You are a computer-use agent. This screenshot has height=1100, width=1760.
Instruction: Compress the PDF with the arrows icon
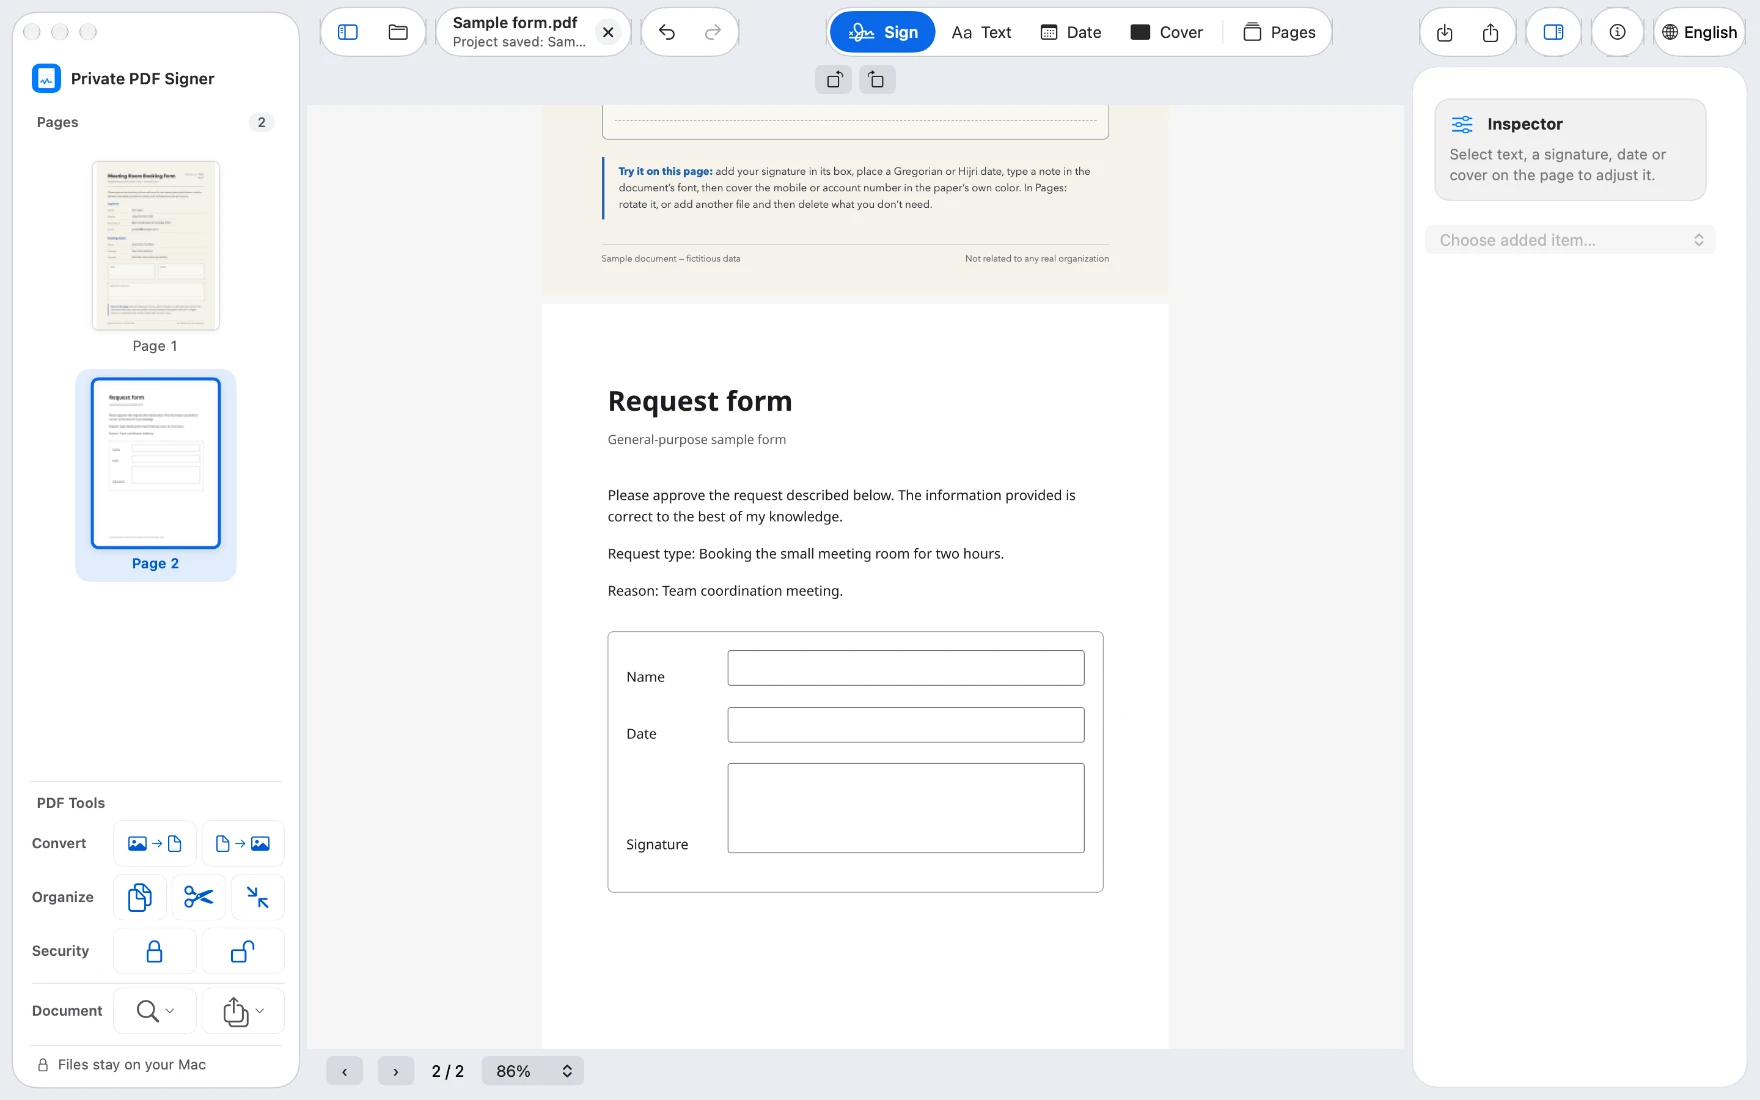[x=258, y=898]
